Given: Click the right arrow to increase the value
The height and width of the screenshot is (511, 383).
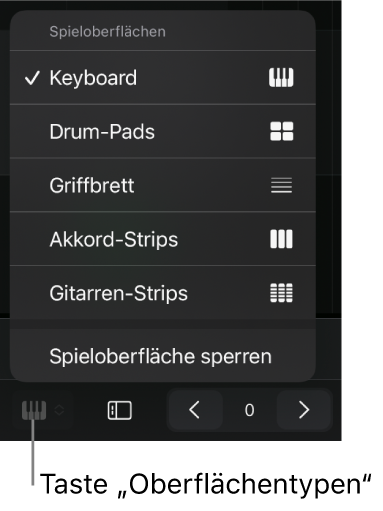Looking at the screenshot, I should (304, 410).
